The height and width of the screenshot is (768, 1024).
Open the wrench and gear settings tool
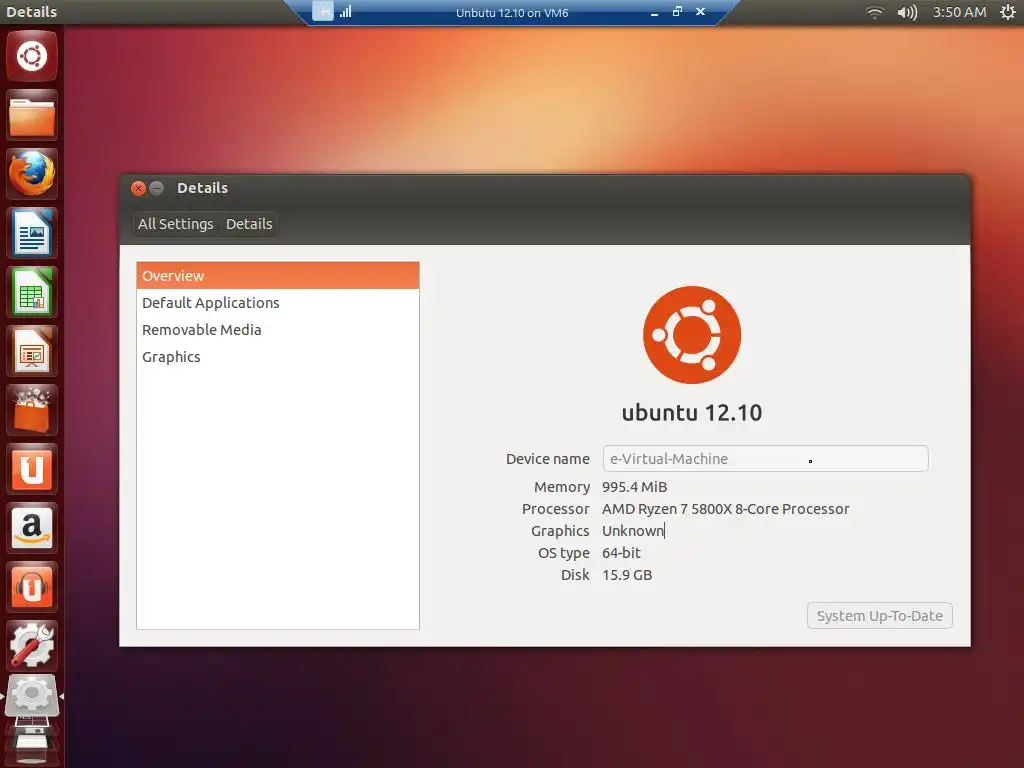pyautogui.click(x=32, y=646)
